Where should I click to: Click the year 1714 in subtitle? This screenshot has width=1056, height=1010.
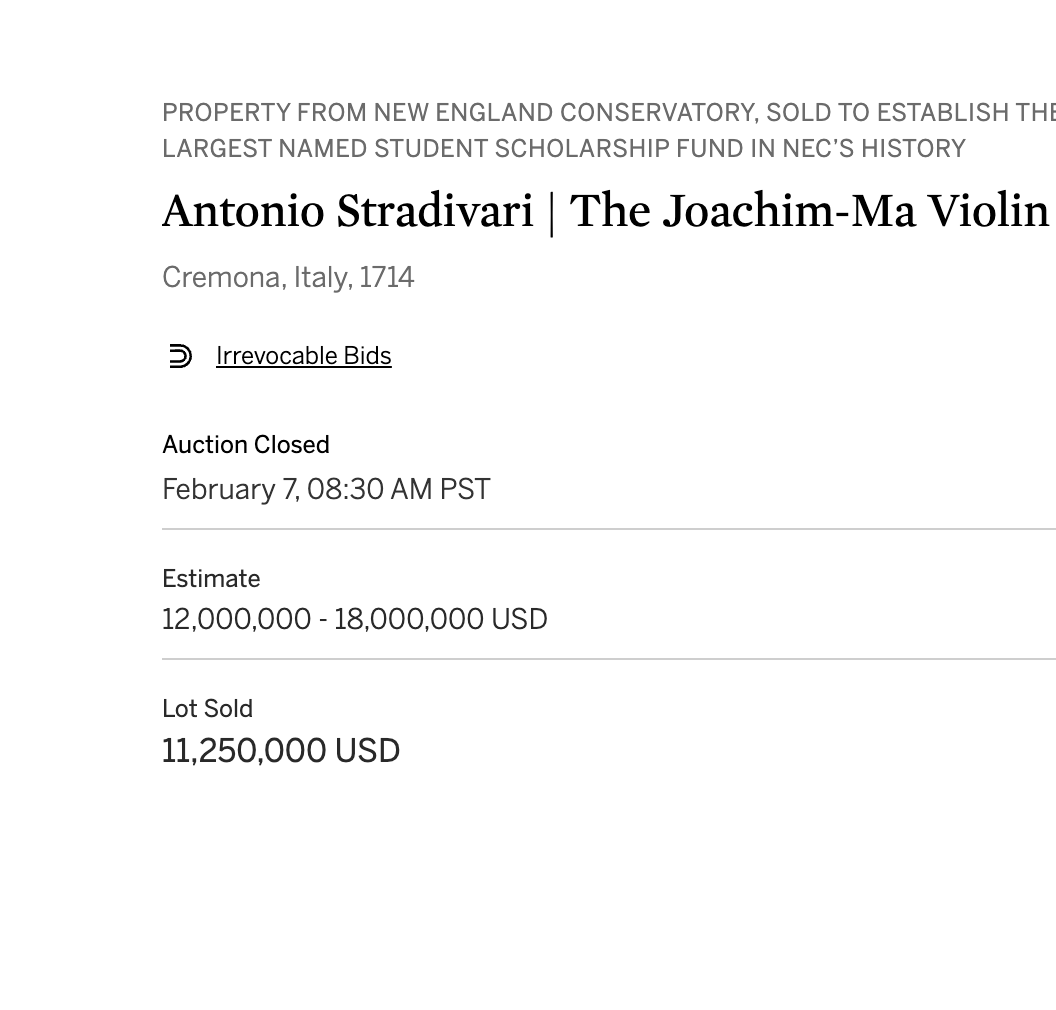click(x=387, y=277)
